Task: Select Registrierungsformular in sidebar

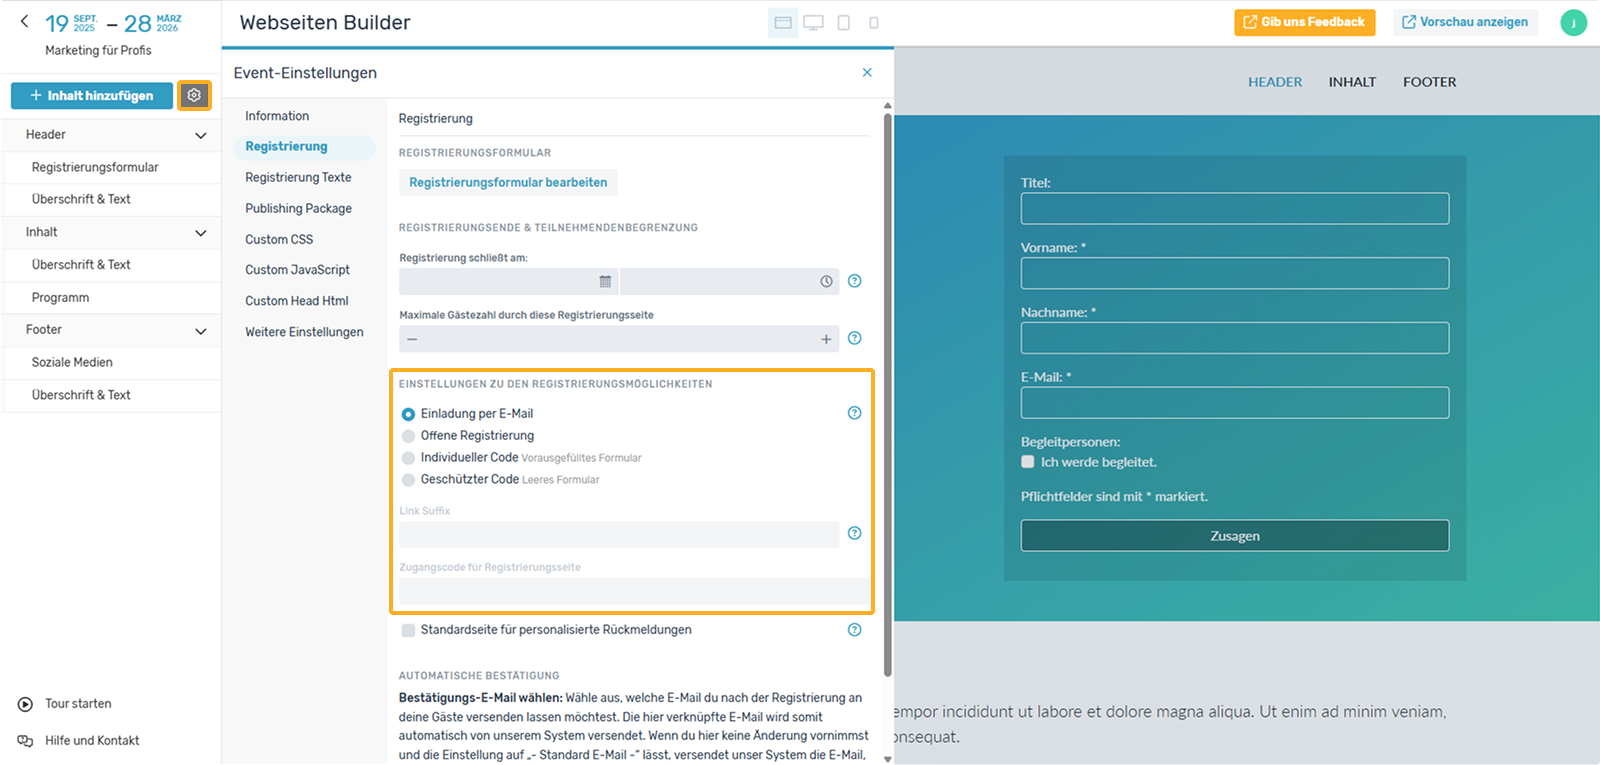Action: 112,167
